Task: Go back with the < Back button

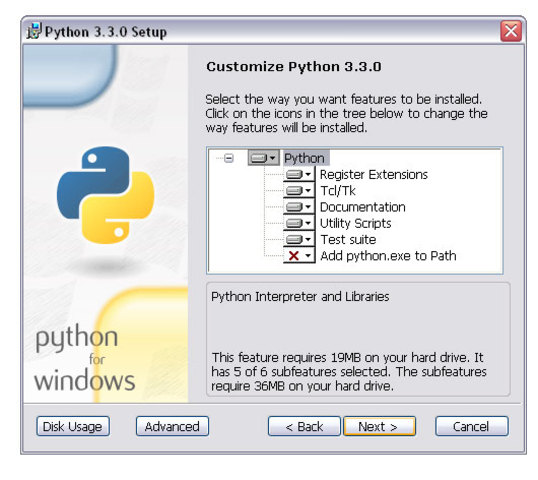Action: click(x=304, y=426)
